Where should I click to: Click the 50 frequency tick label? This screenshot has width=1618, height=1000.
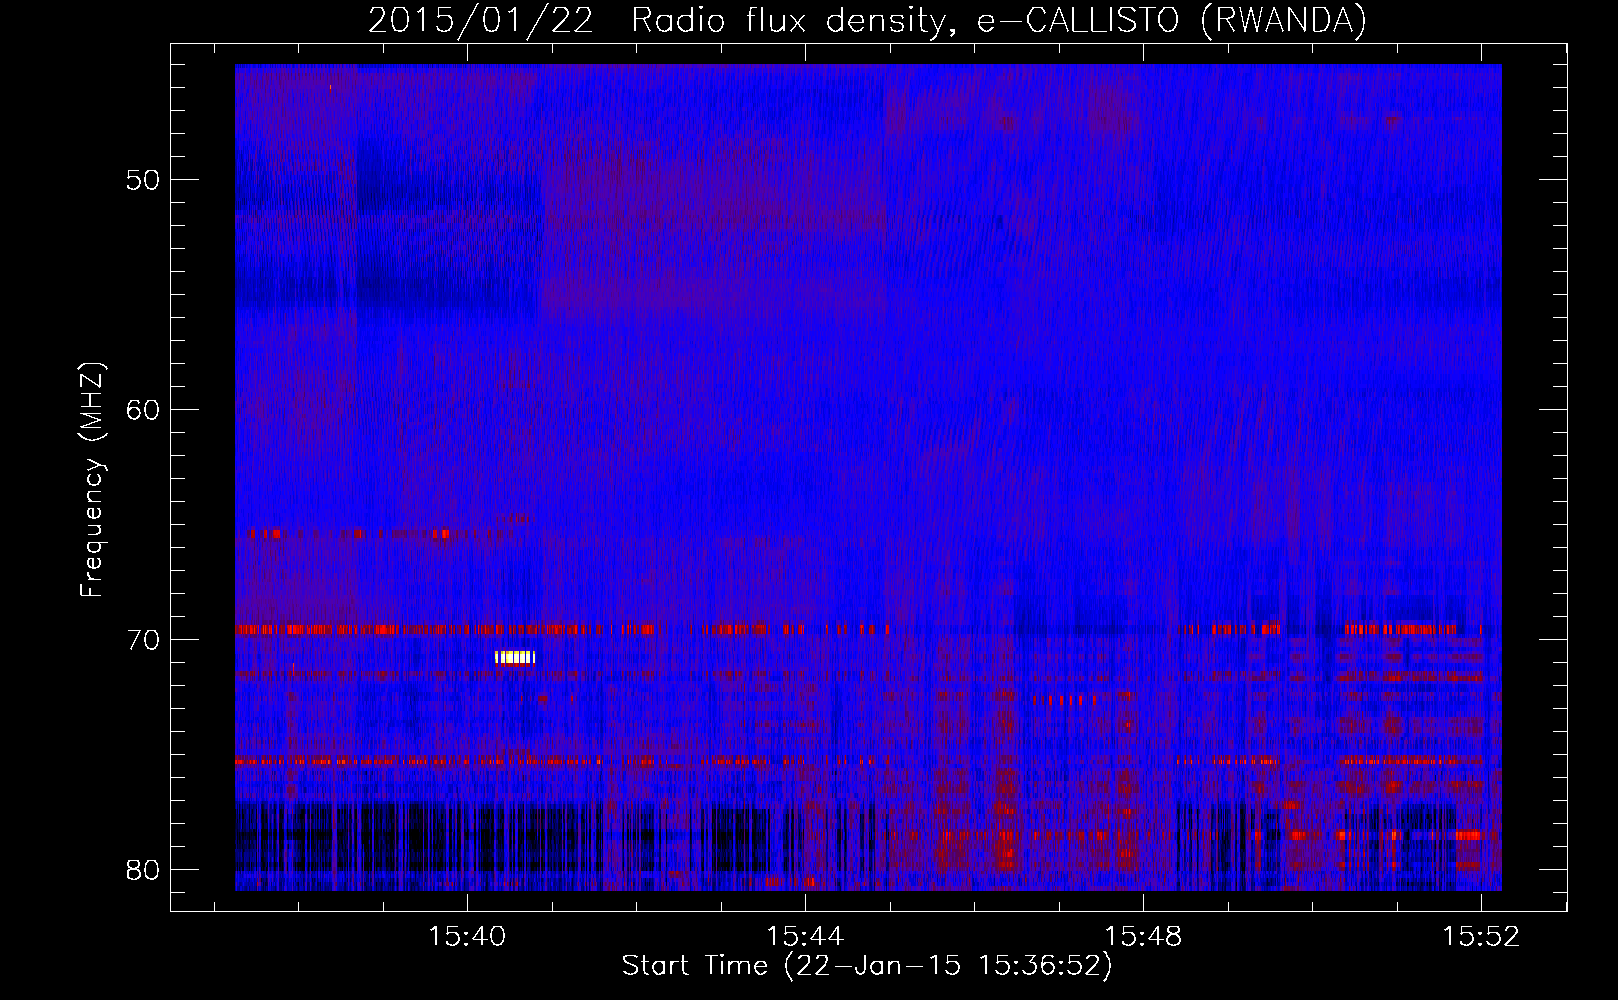click(143, 180)
